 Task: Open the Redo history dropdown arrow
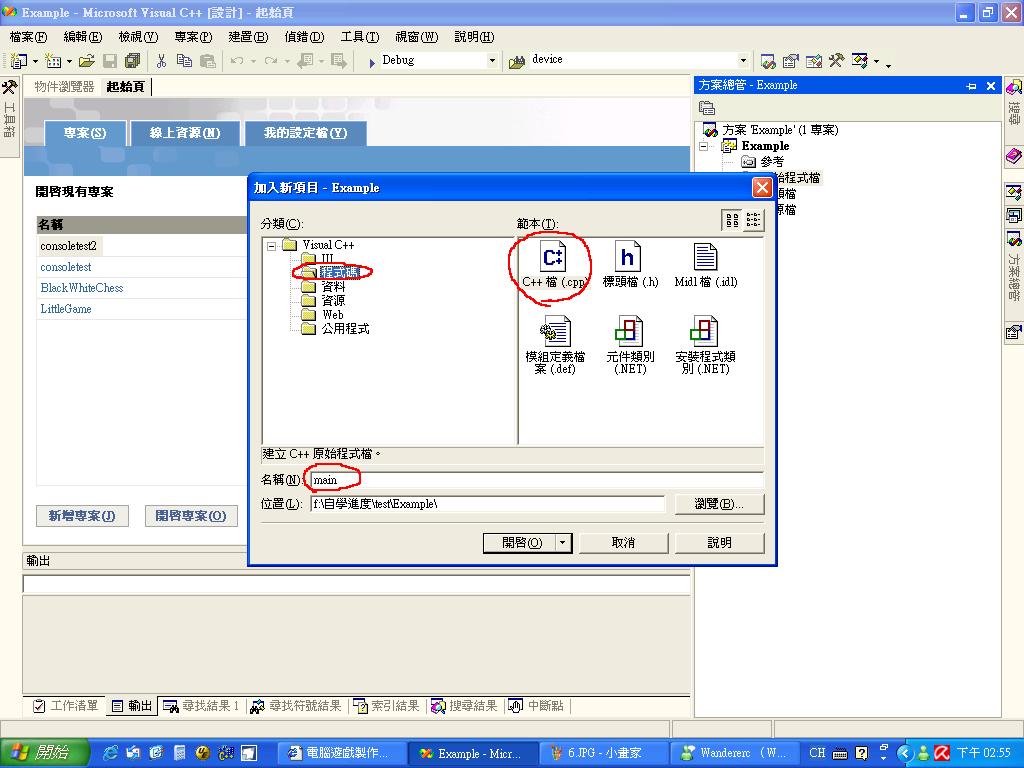287,61
